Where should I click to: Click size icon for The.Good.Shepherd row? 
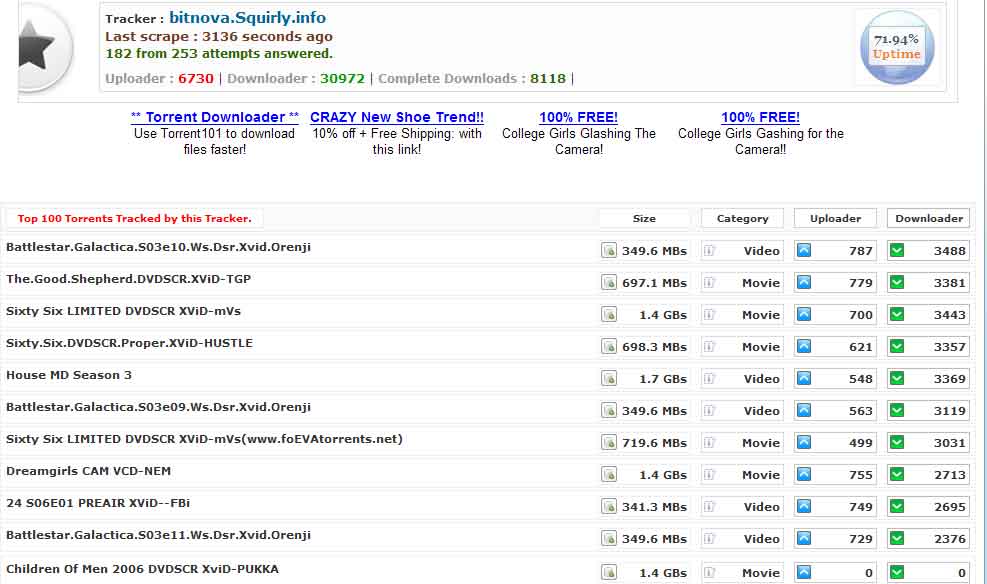(x=609, y=283)
